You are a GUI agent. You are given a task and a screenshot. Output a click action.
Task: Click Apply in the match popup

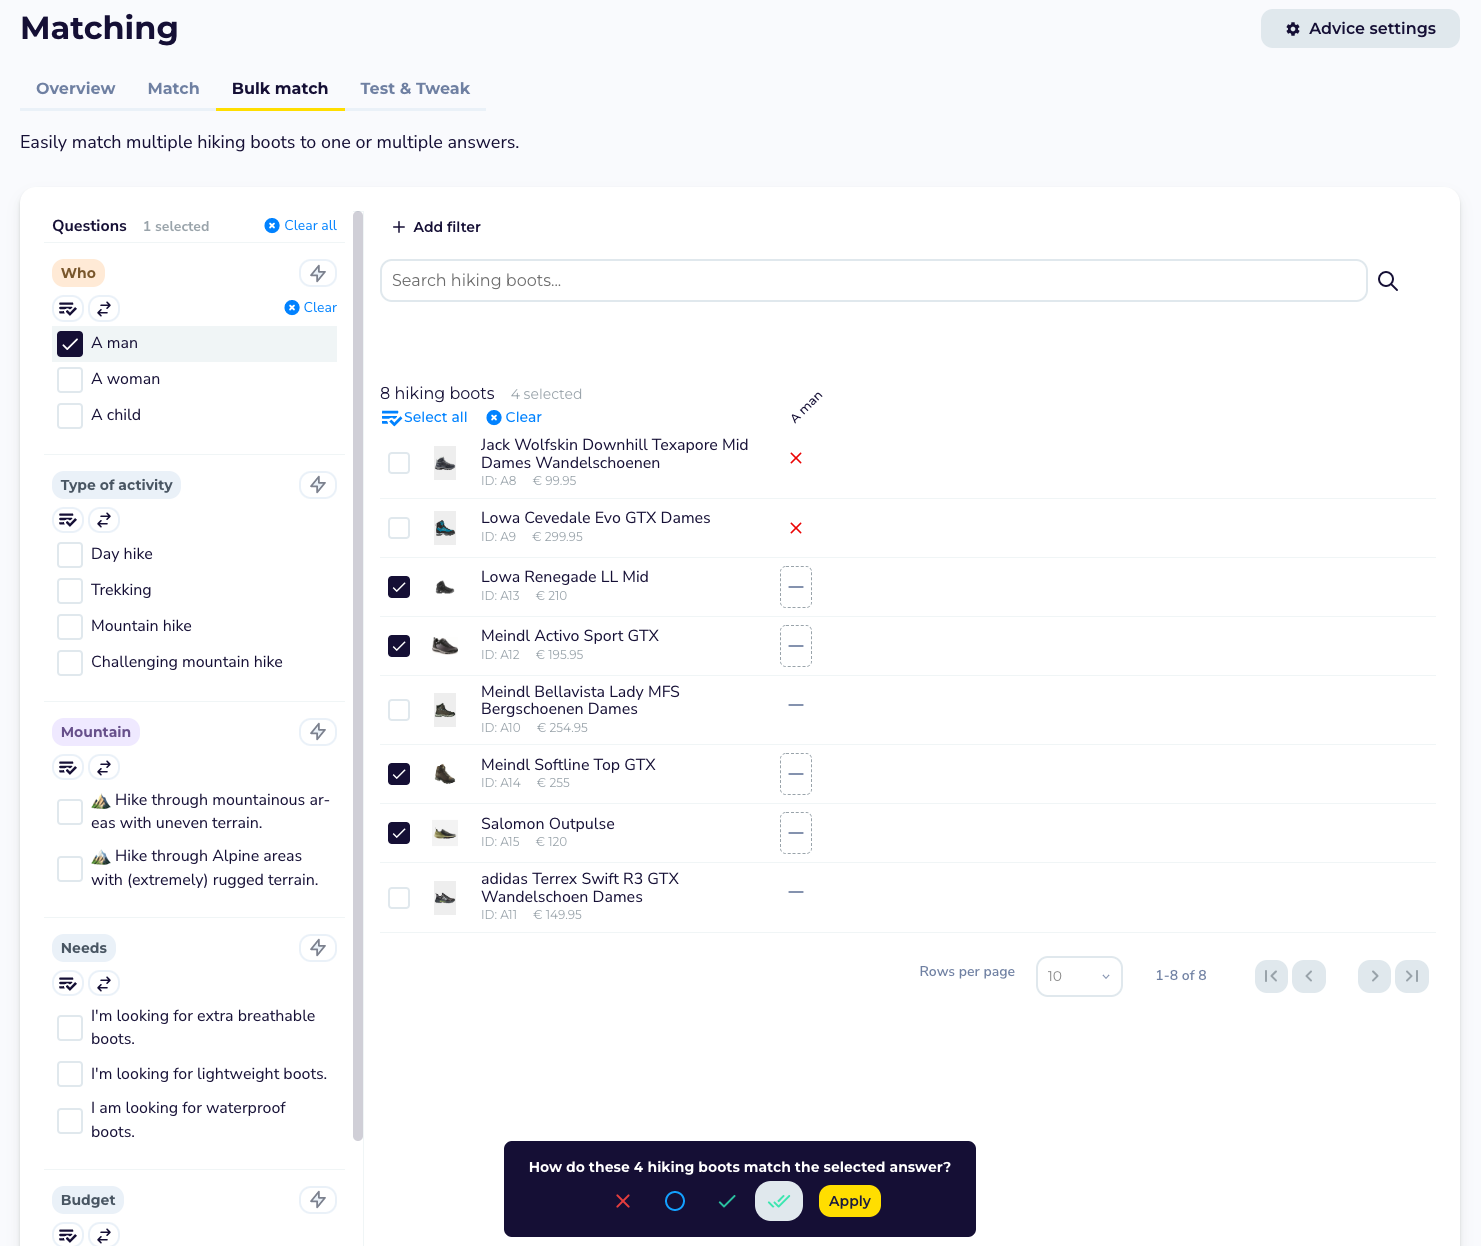click(x=850, y=1201)
